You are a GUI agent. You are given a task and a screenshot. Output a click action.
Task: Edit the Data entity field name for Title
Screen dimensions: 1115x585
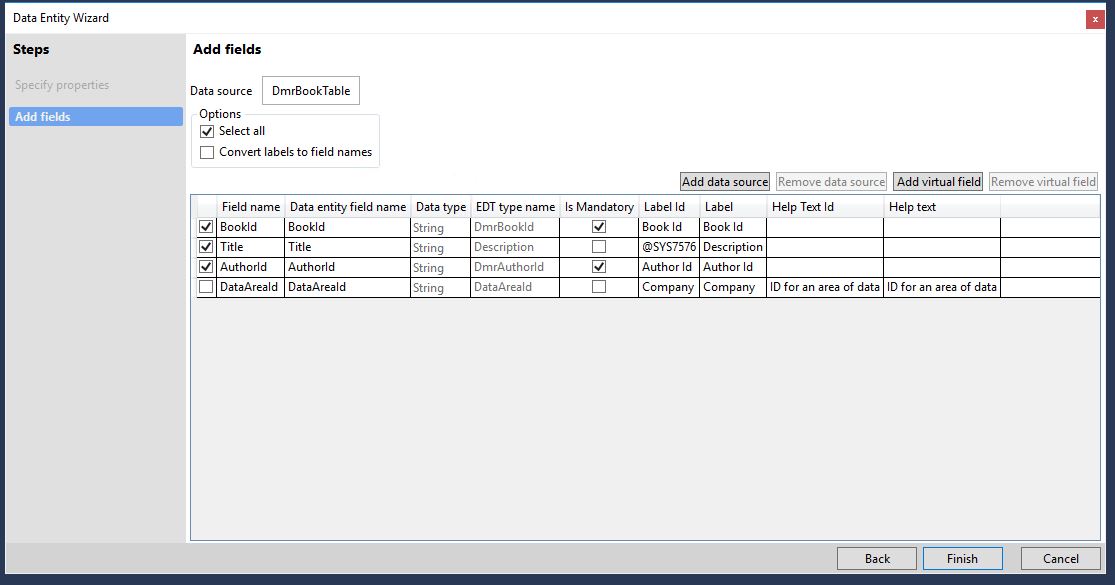pos(347,247)
